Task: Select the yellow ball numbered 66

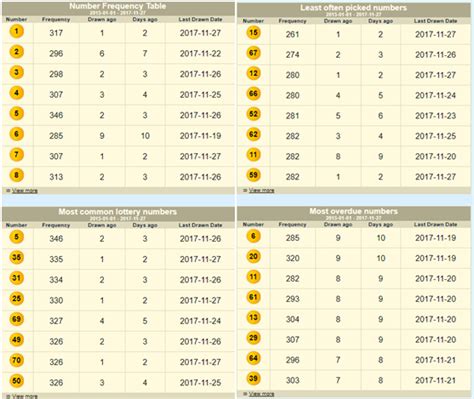Action: pos(253,94)
